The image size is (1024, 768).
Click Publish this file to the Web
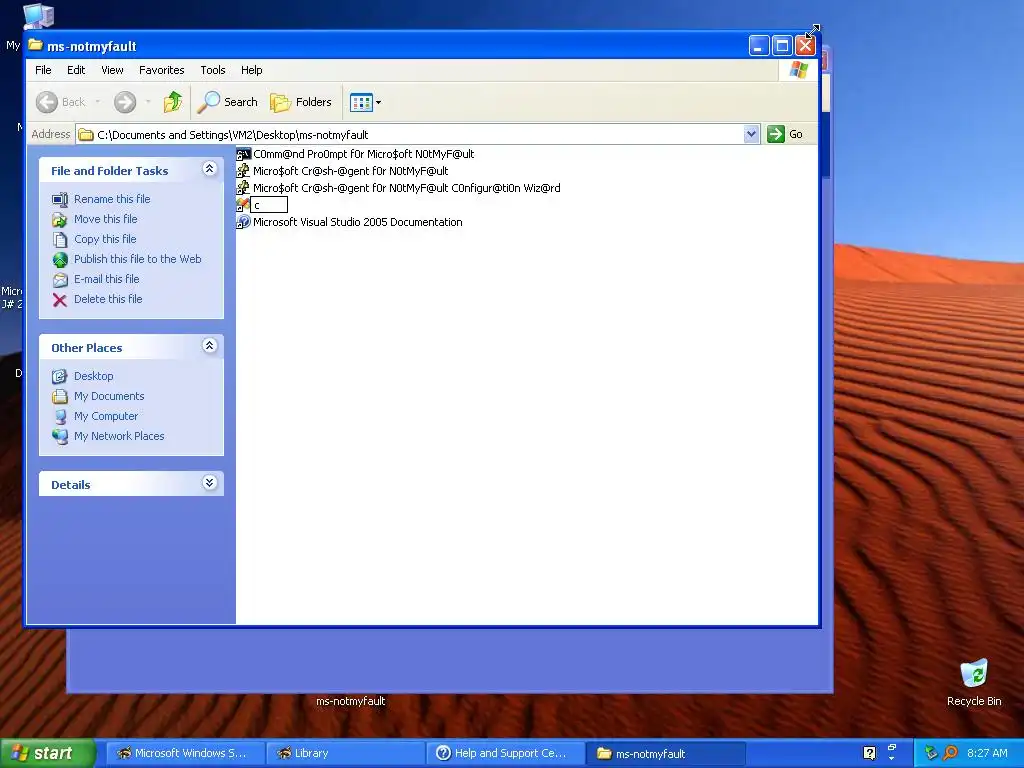point(137,259)
